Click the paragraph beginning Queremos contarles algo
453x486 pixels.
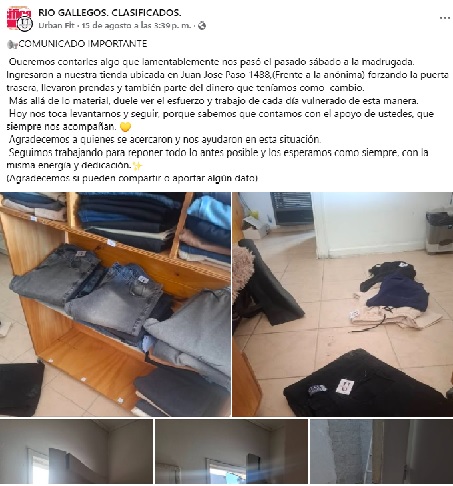(227, 75)
